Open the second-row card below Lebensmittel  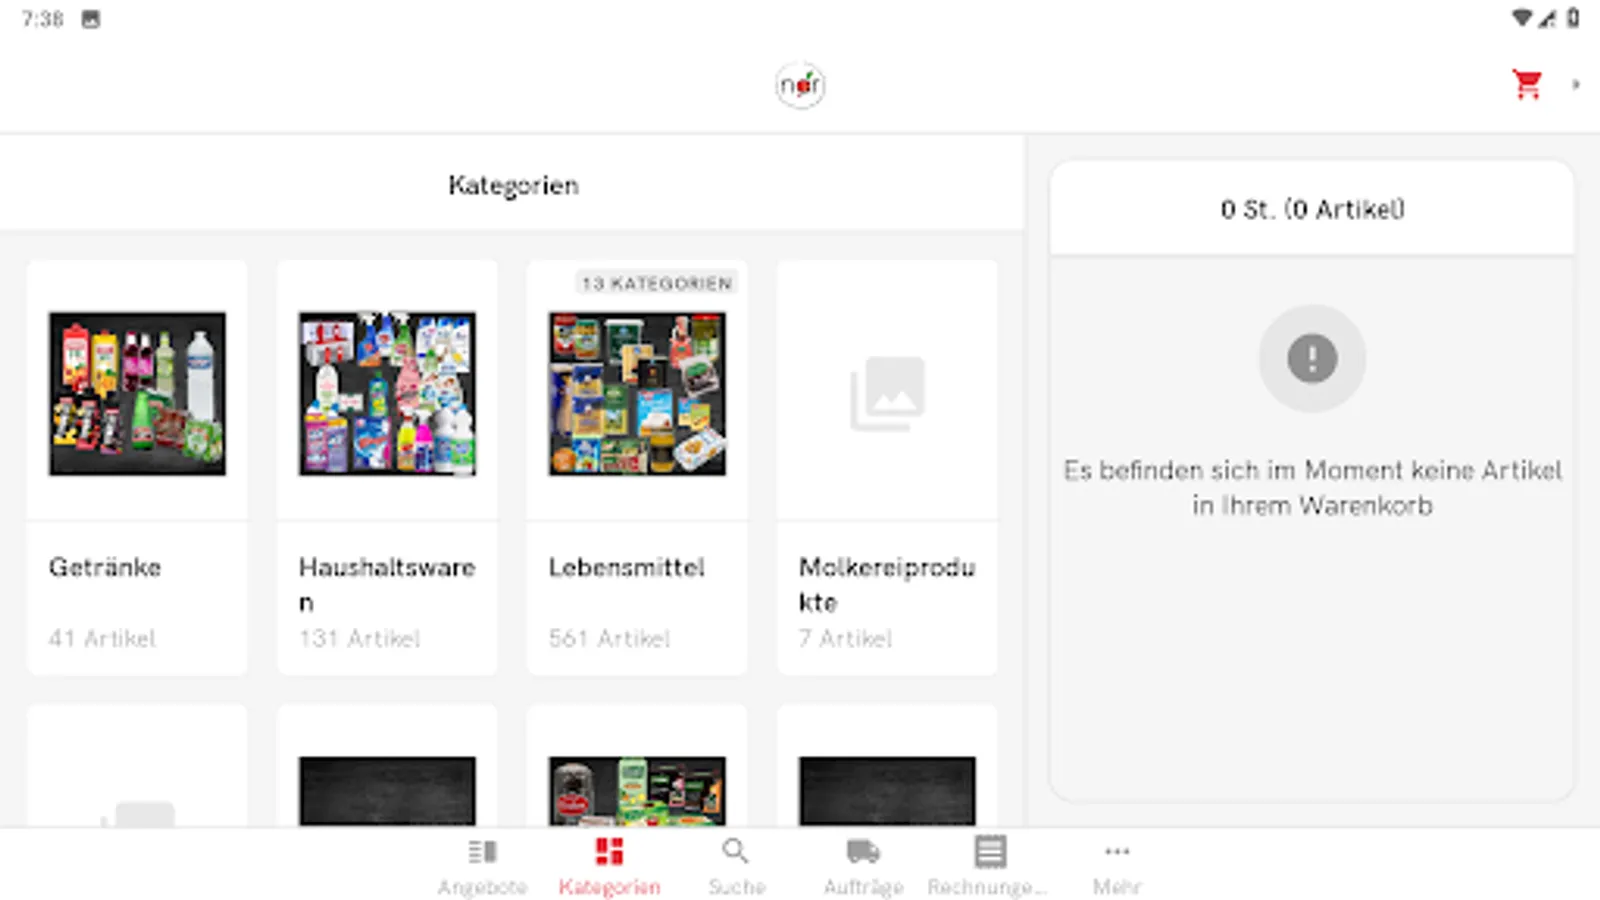pyautogui.click(x=637, y=766)
